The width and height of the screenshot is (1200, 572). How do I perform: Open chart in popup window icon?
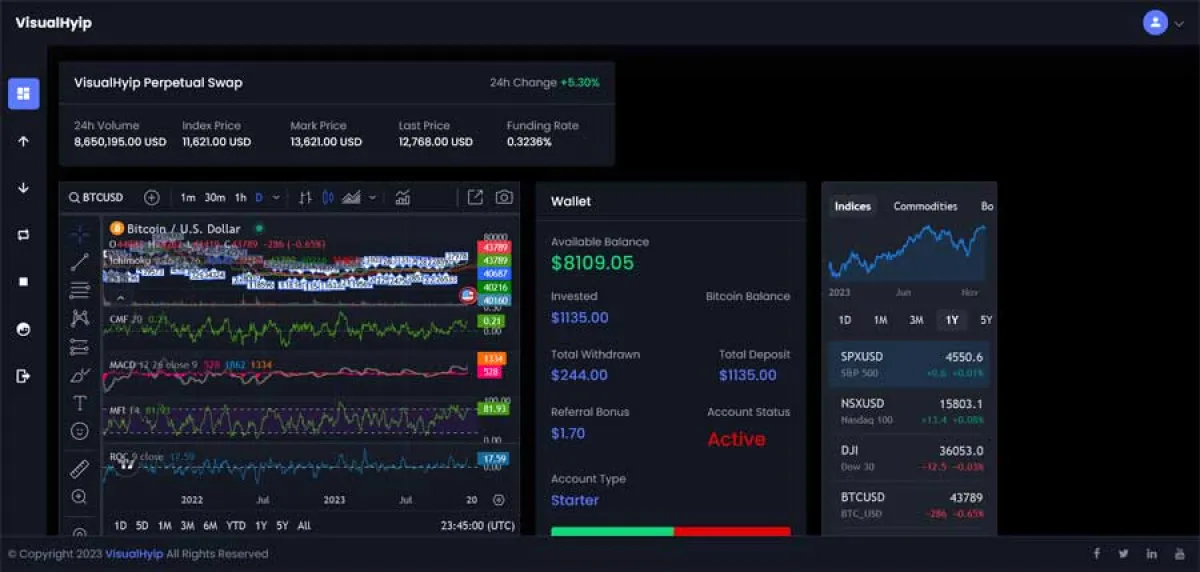click(475, 198)
